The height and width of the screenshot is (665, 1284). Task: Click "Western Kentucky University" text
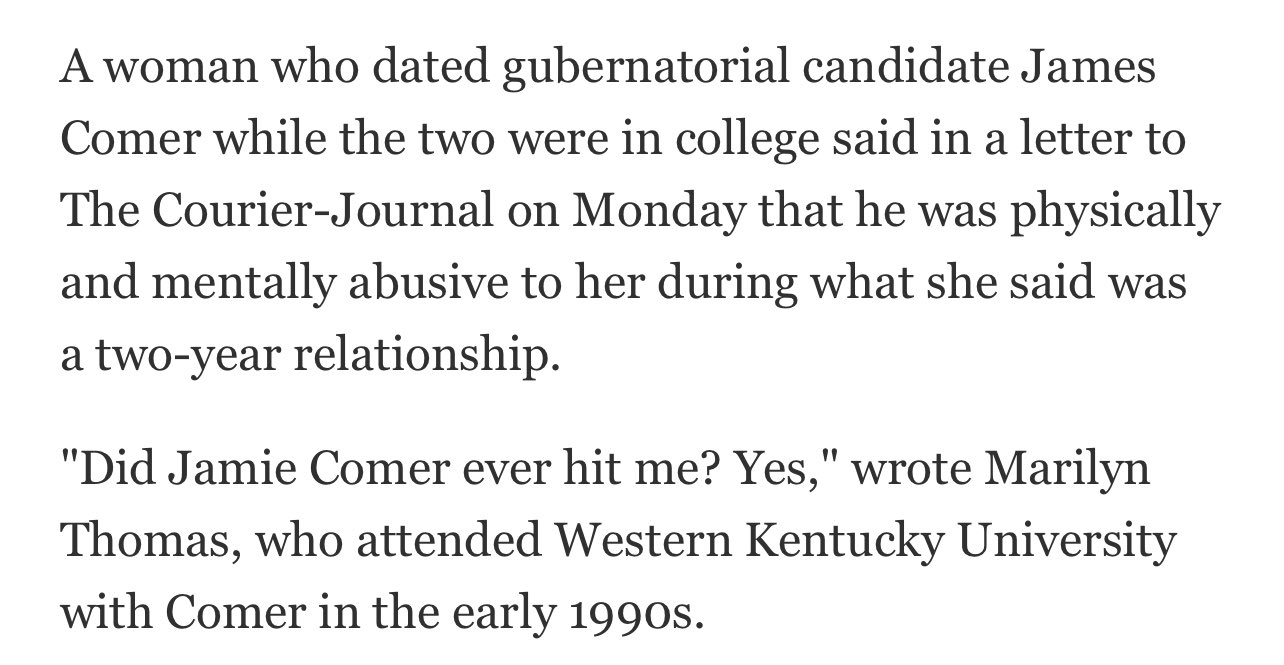pos(866,542)
